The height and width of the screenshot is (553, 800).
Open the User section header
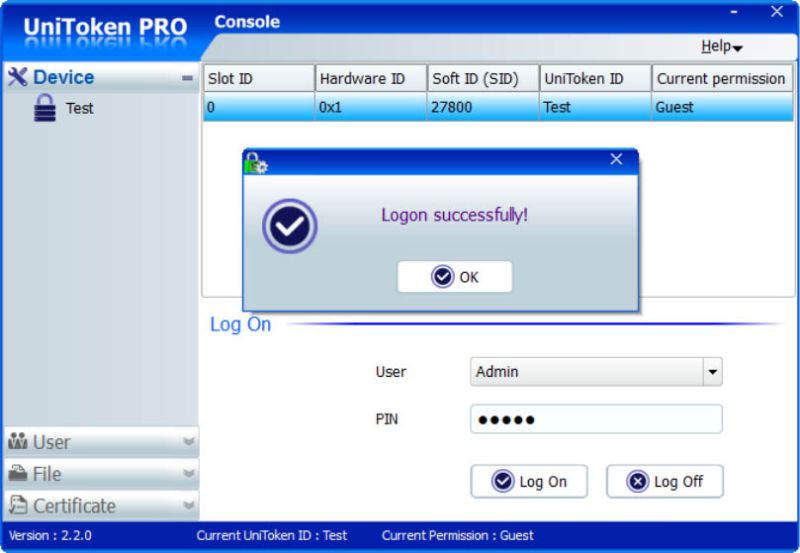[101, 442]
